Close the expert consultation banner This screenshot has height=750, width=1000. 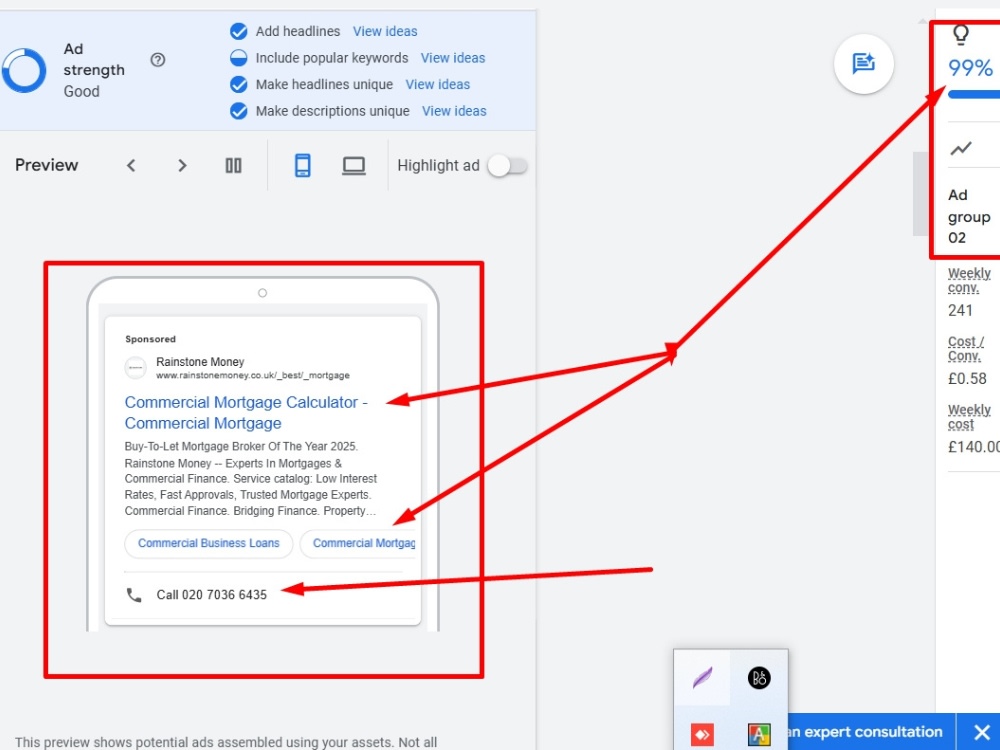[982, 732]
